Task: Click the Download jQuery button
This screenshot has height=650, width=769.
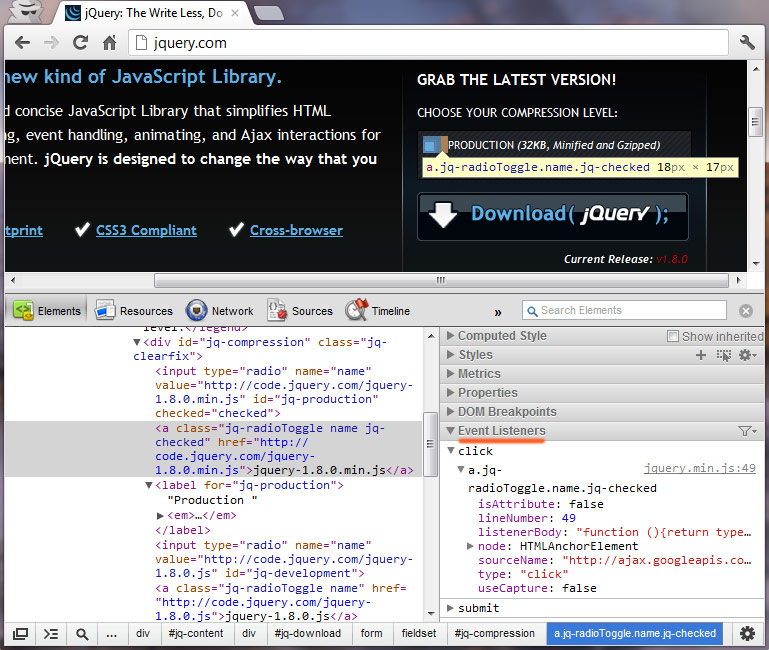Action: 553,216
